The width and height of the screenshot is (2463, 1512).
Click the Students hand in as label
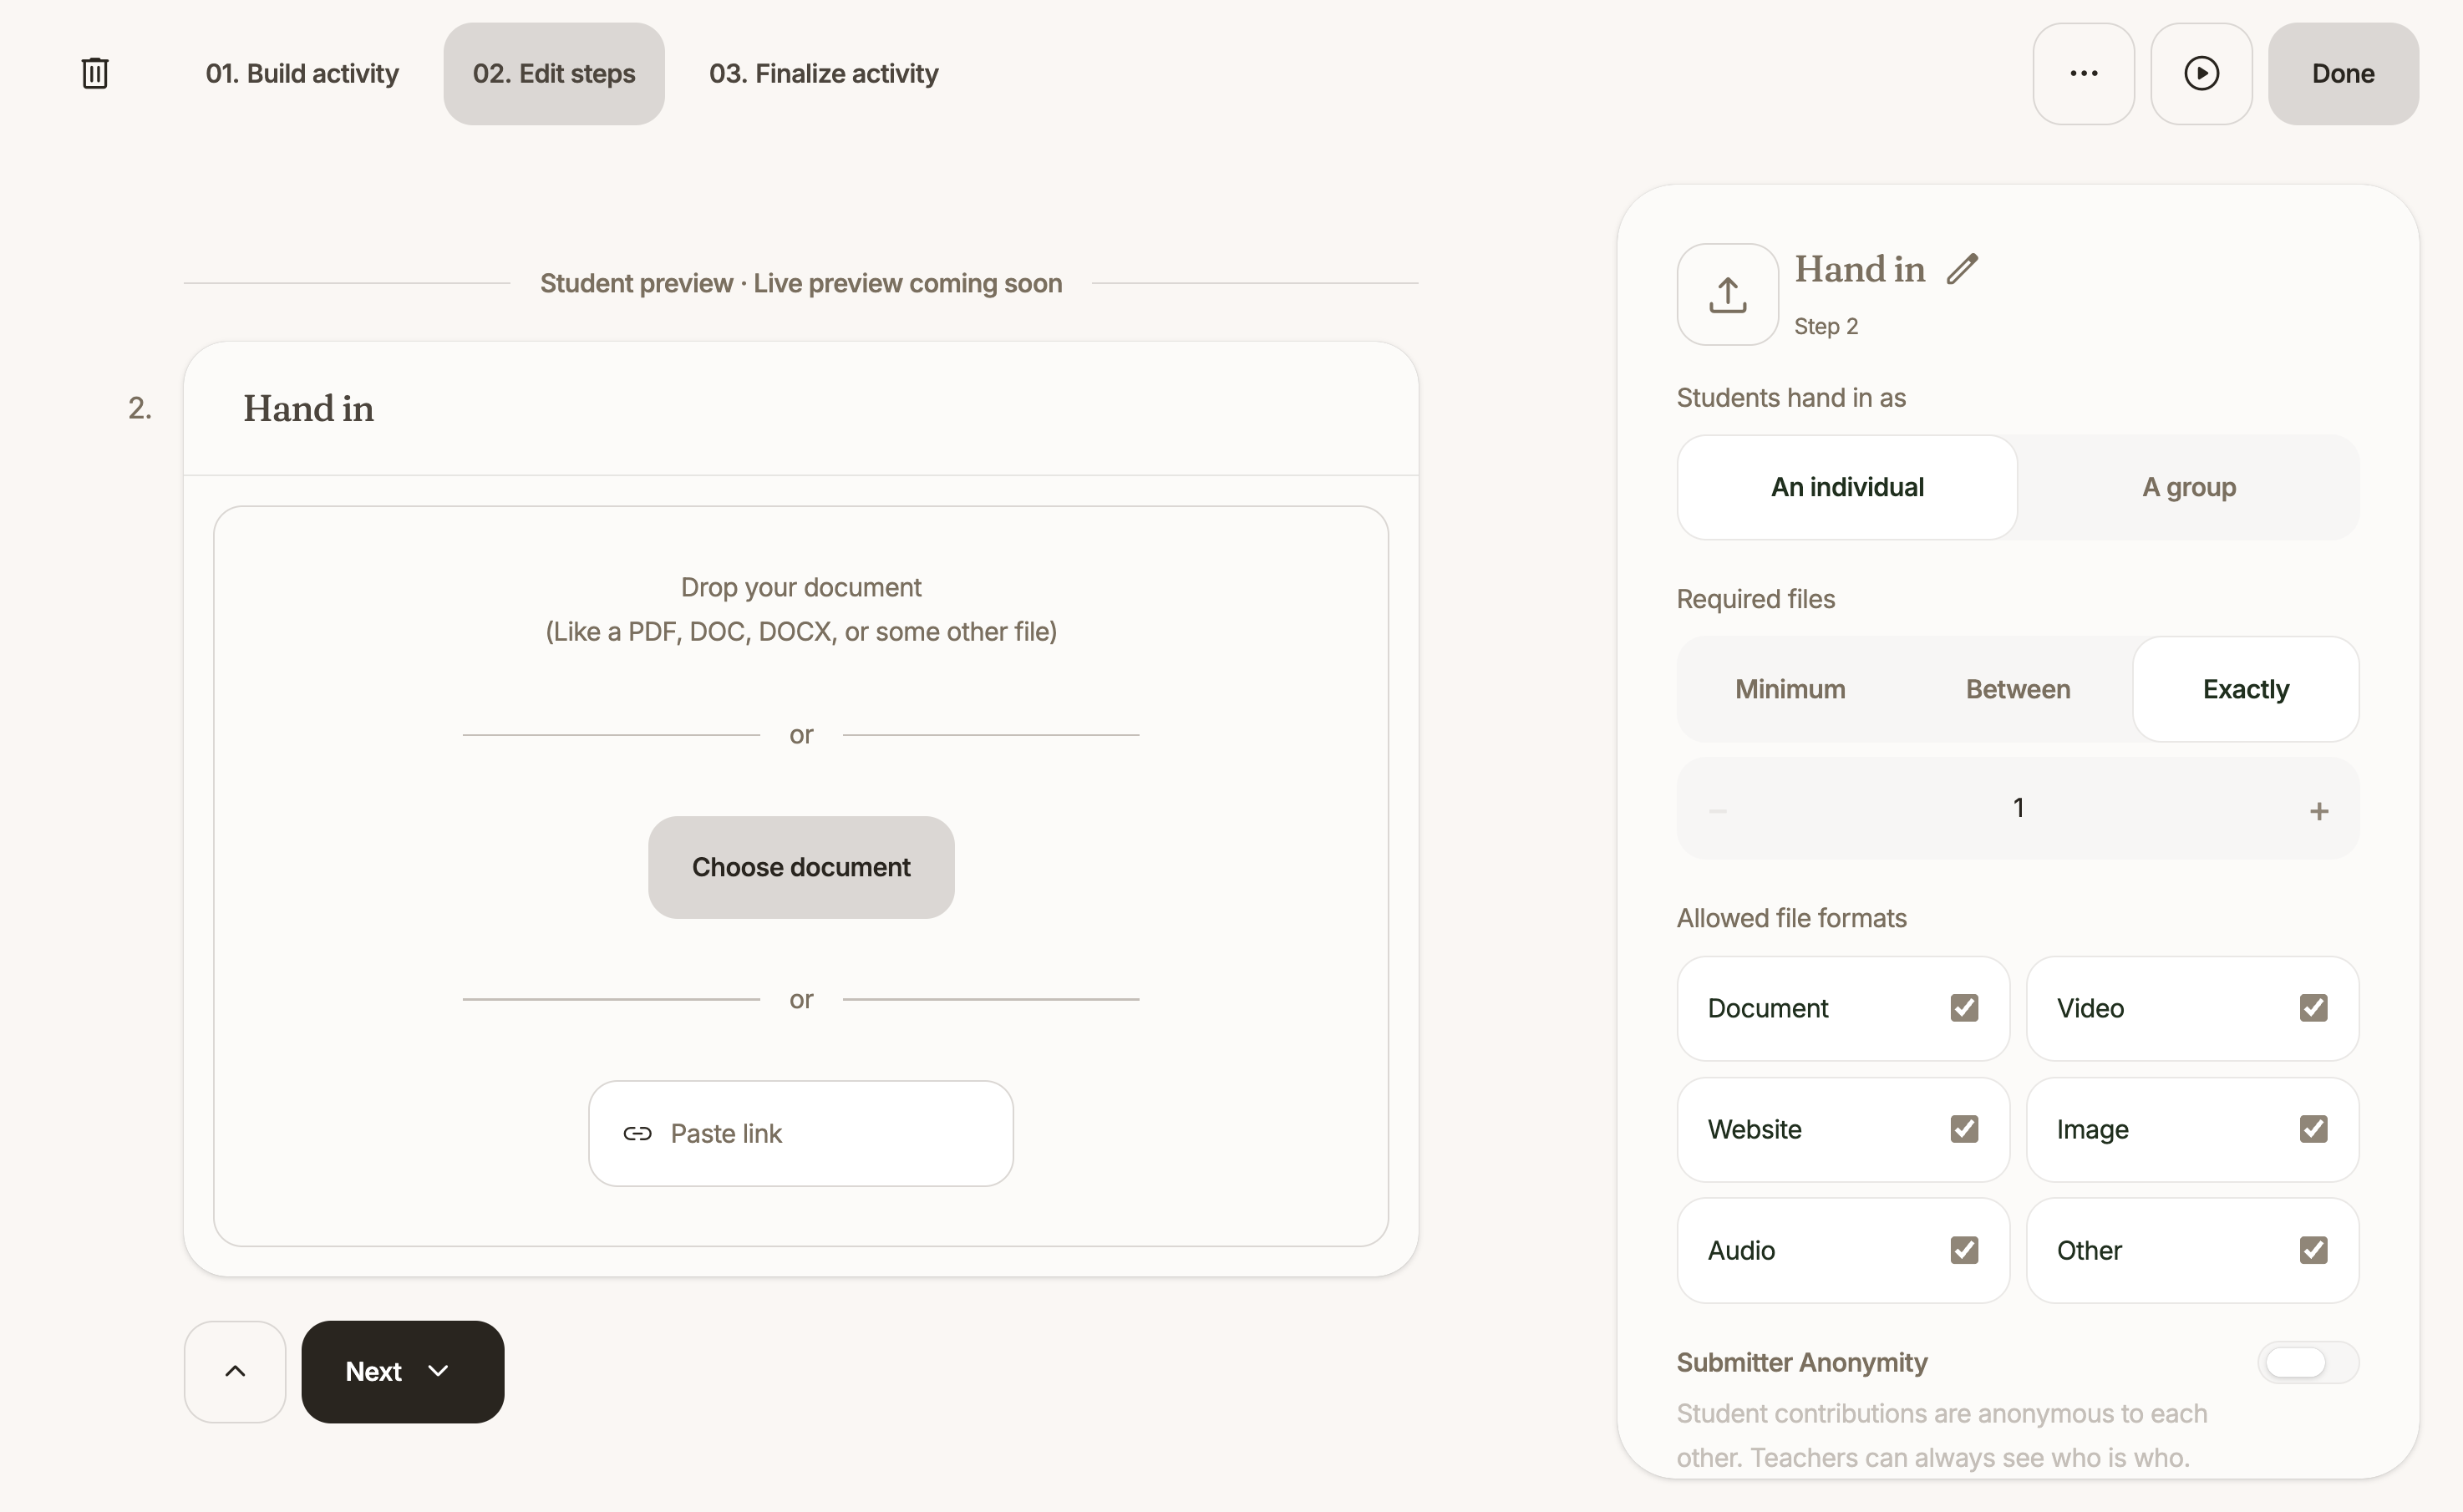click(1791, 398)
